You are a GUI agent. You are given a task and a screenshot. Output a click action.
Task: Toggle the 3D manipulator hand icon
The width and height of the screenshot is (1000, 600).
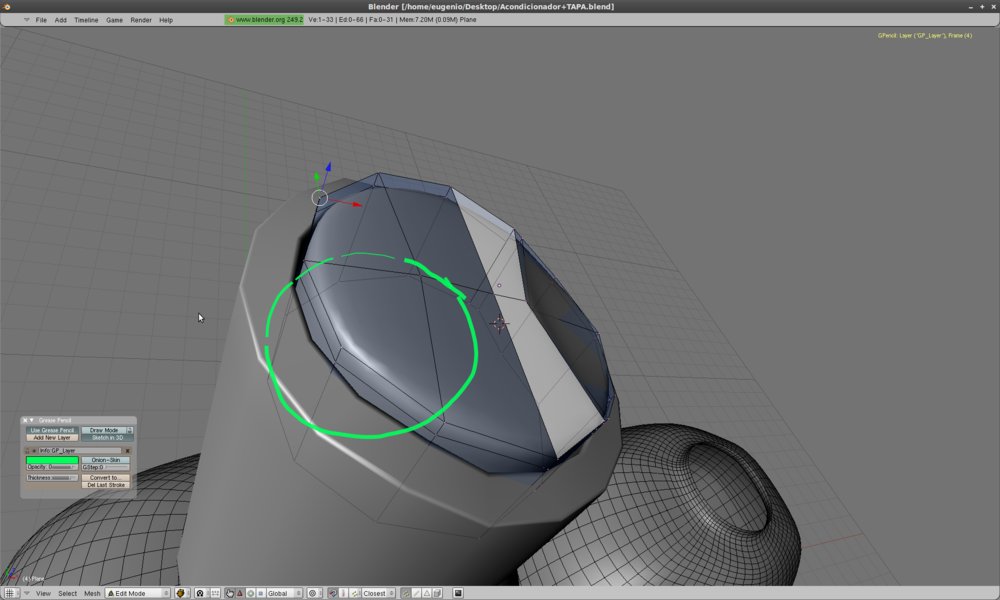pyautogui.click(x=230, y=593)
